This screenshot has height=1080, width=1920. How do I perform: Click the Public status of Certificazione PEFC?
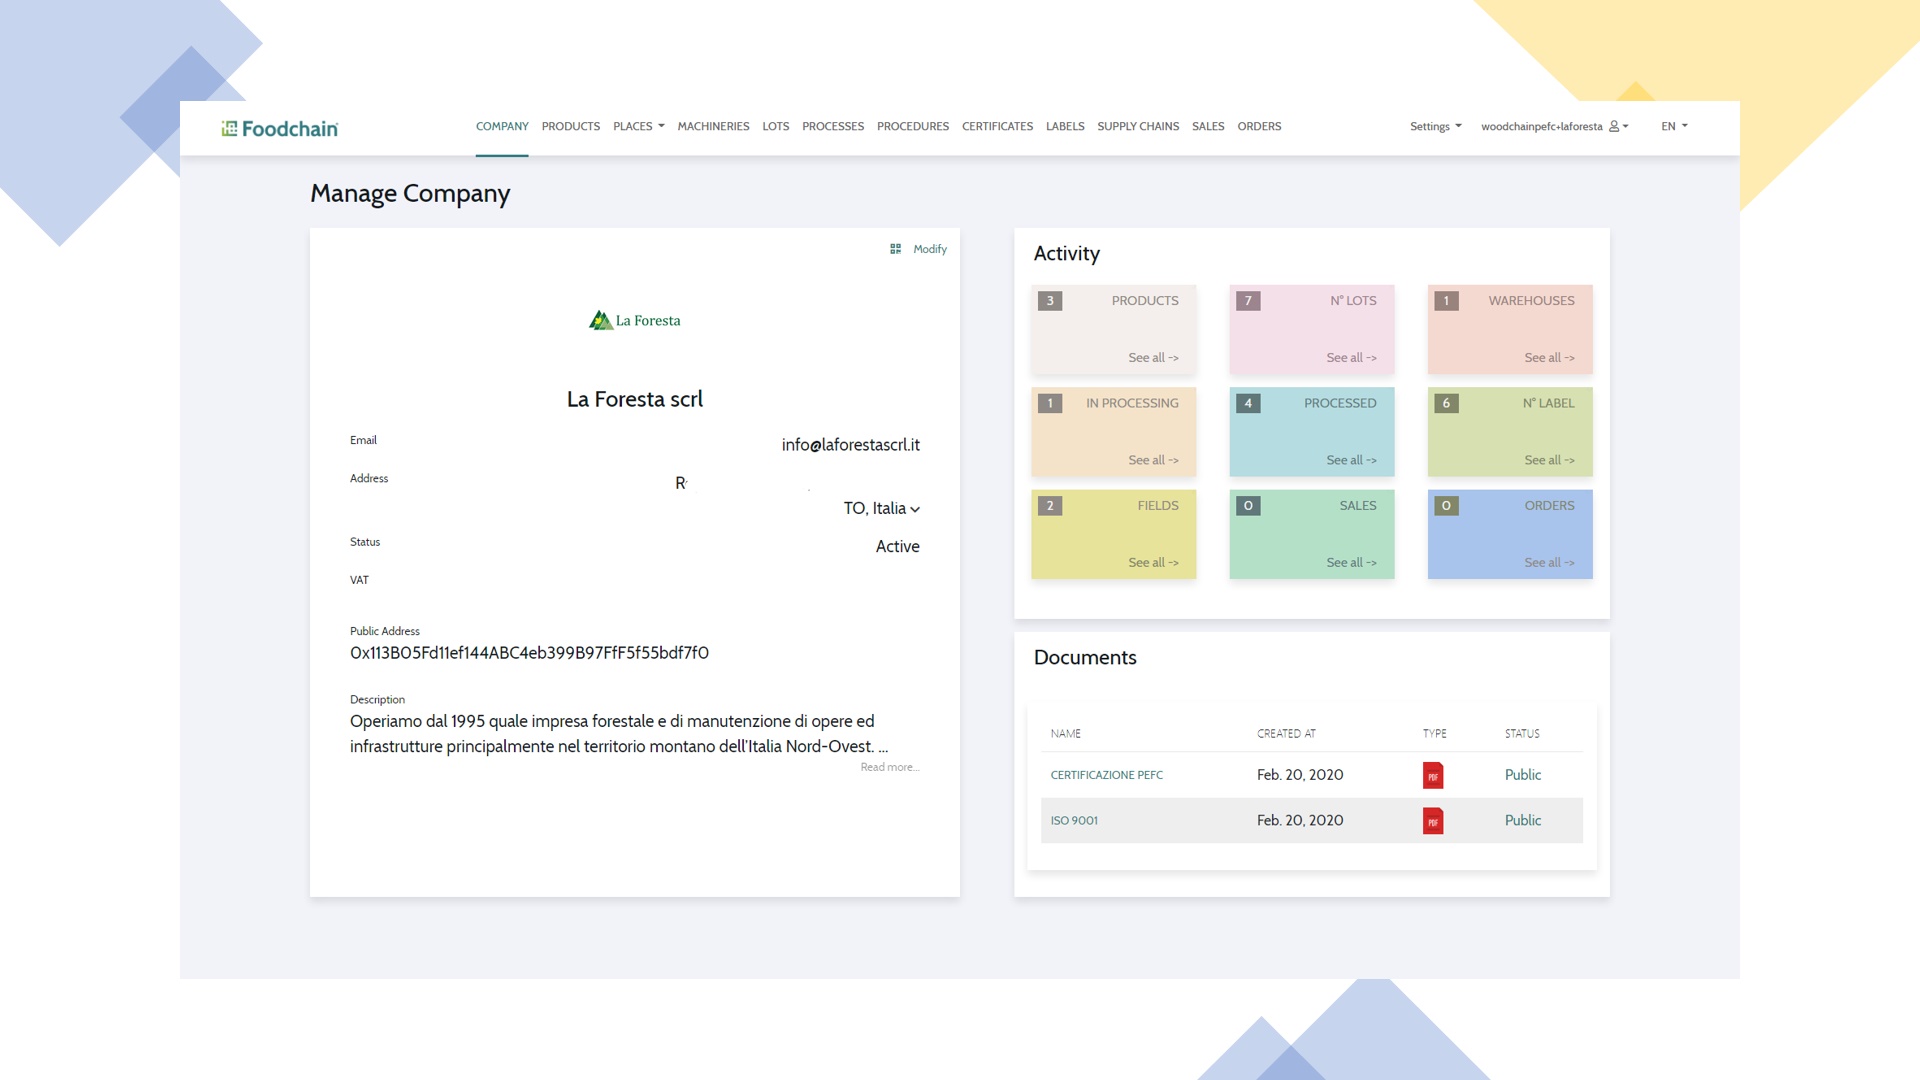[1523, 775]
